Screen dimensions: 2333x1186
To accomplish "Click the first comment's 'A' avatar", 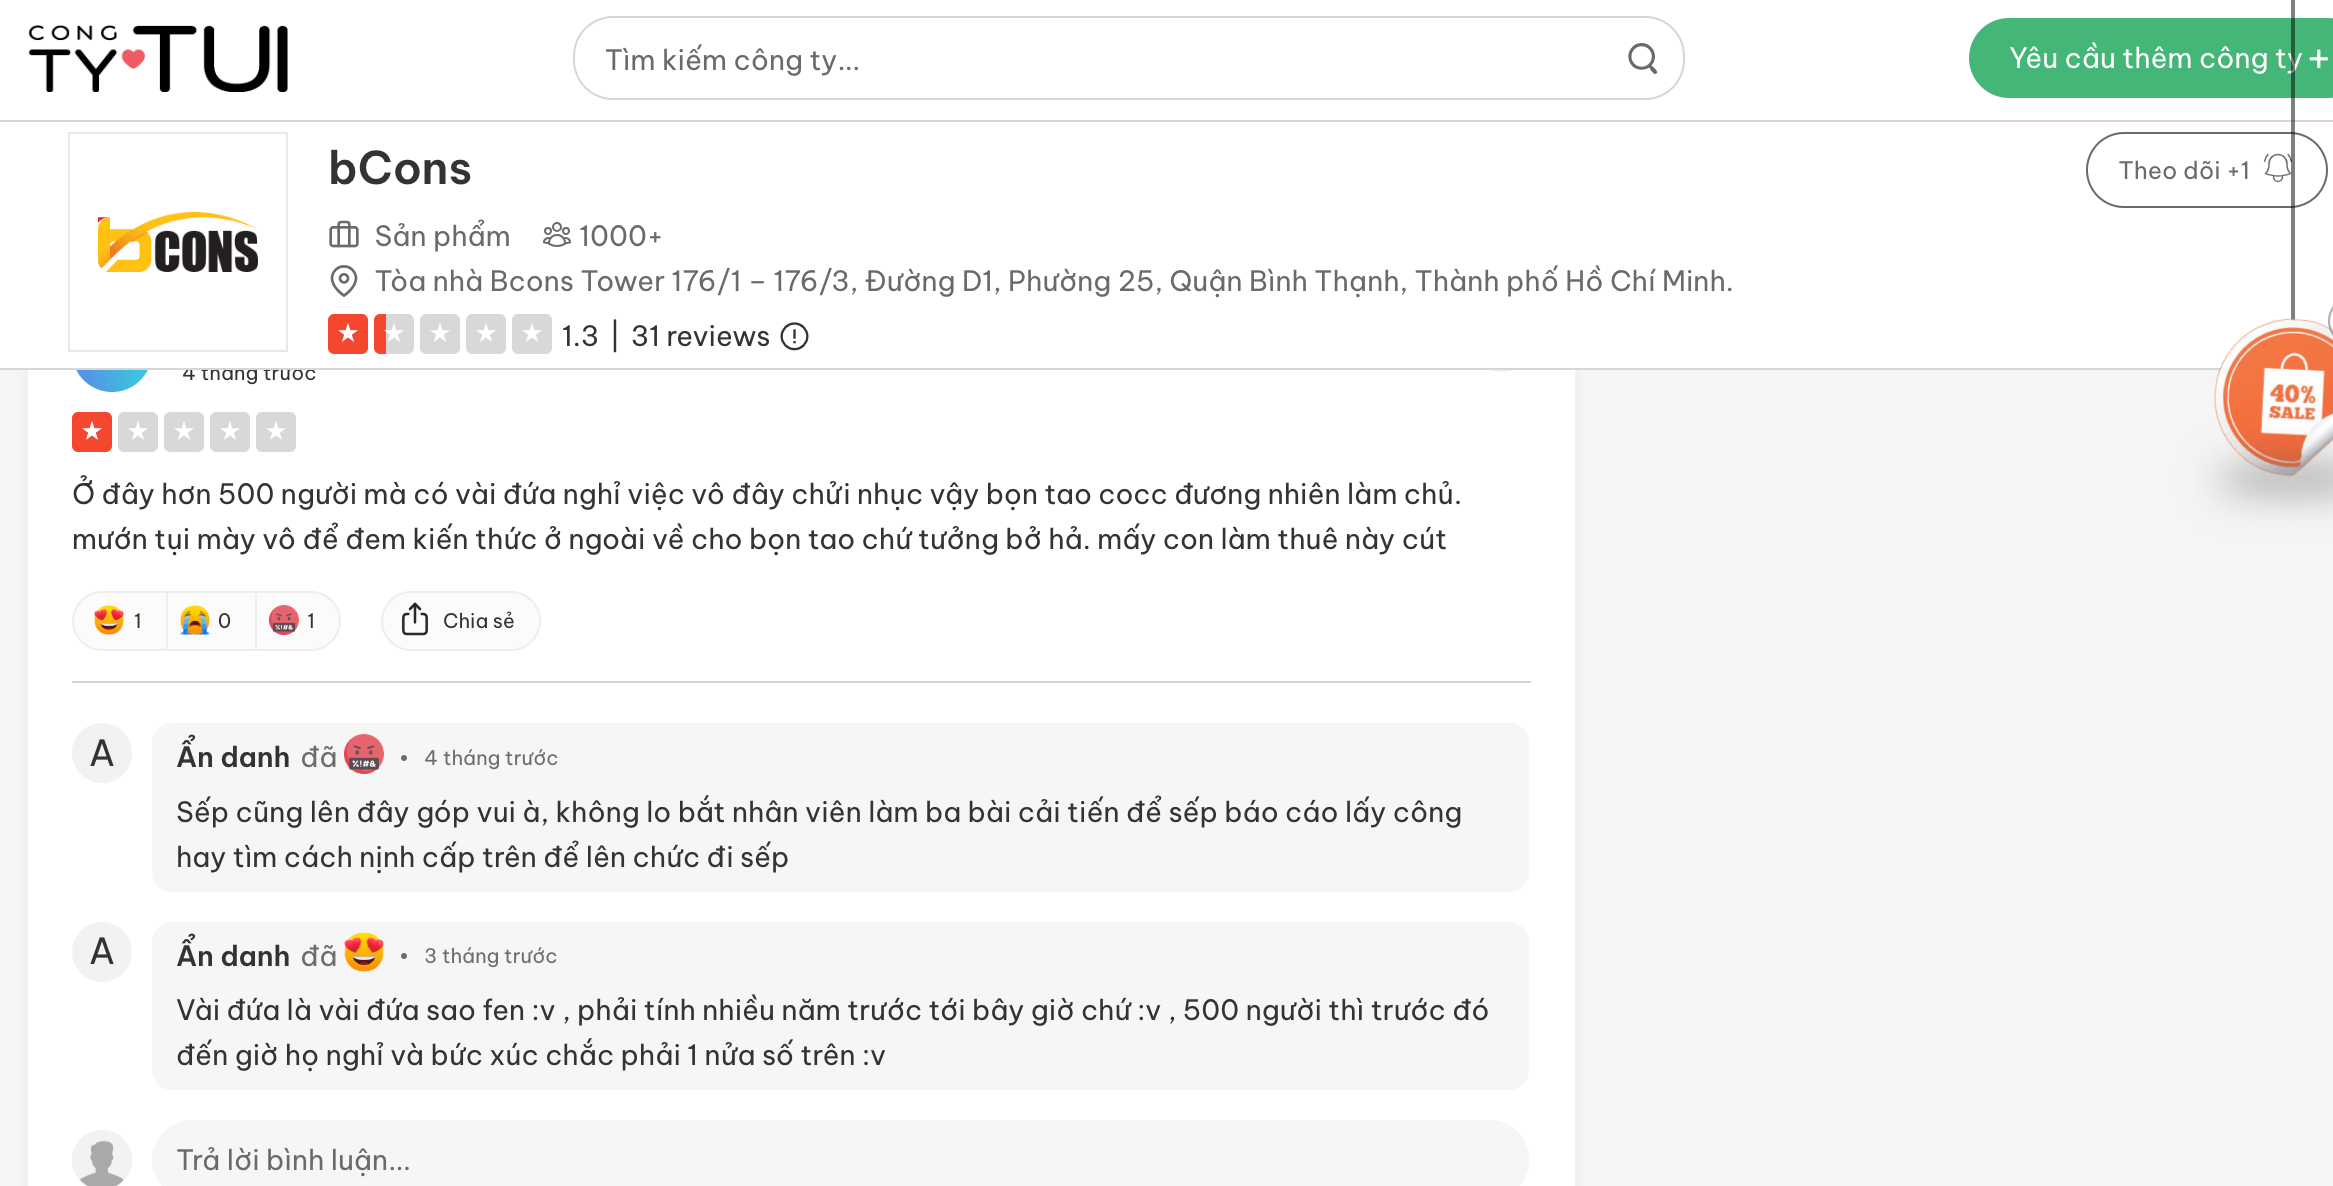I will [x=102, y=753].
